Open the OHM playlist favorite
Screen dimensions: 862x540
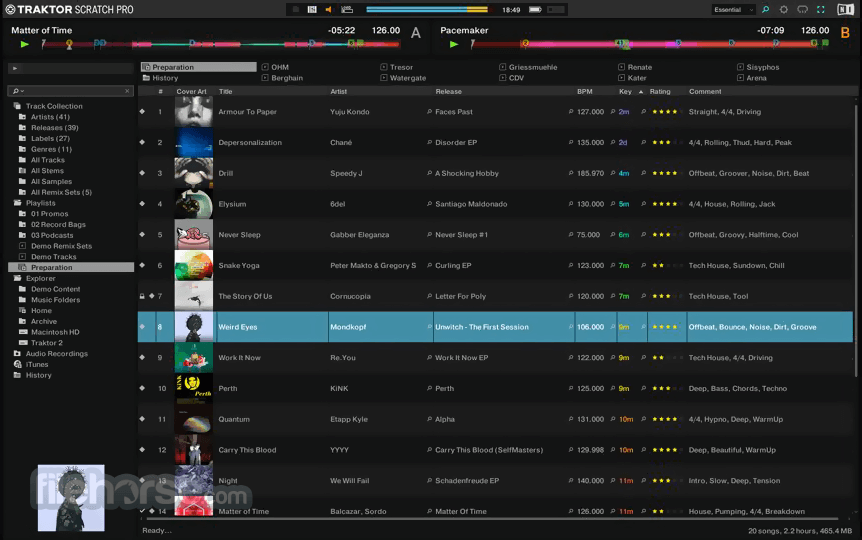(275, 67)
